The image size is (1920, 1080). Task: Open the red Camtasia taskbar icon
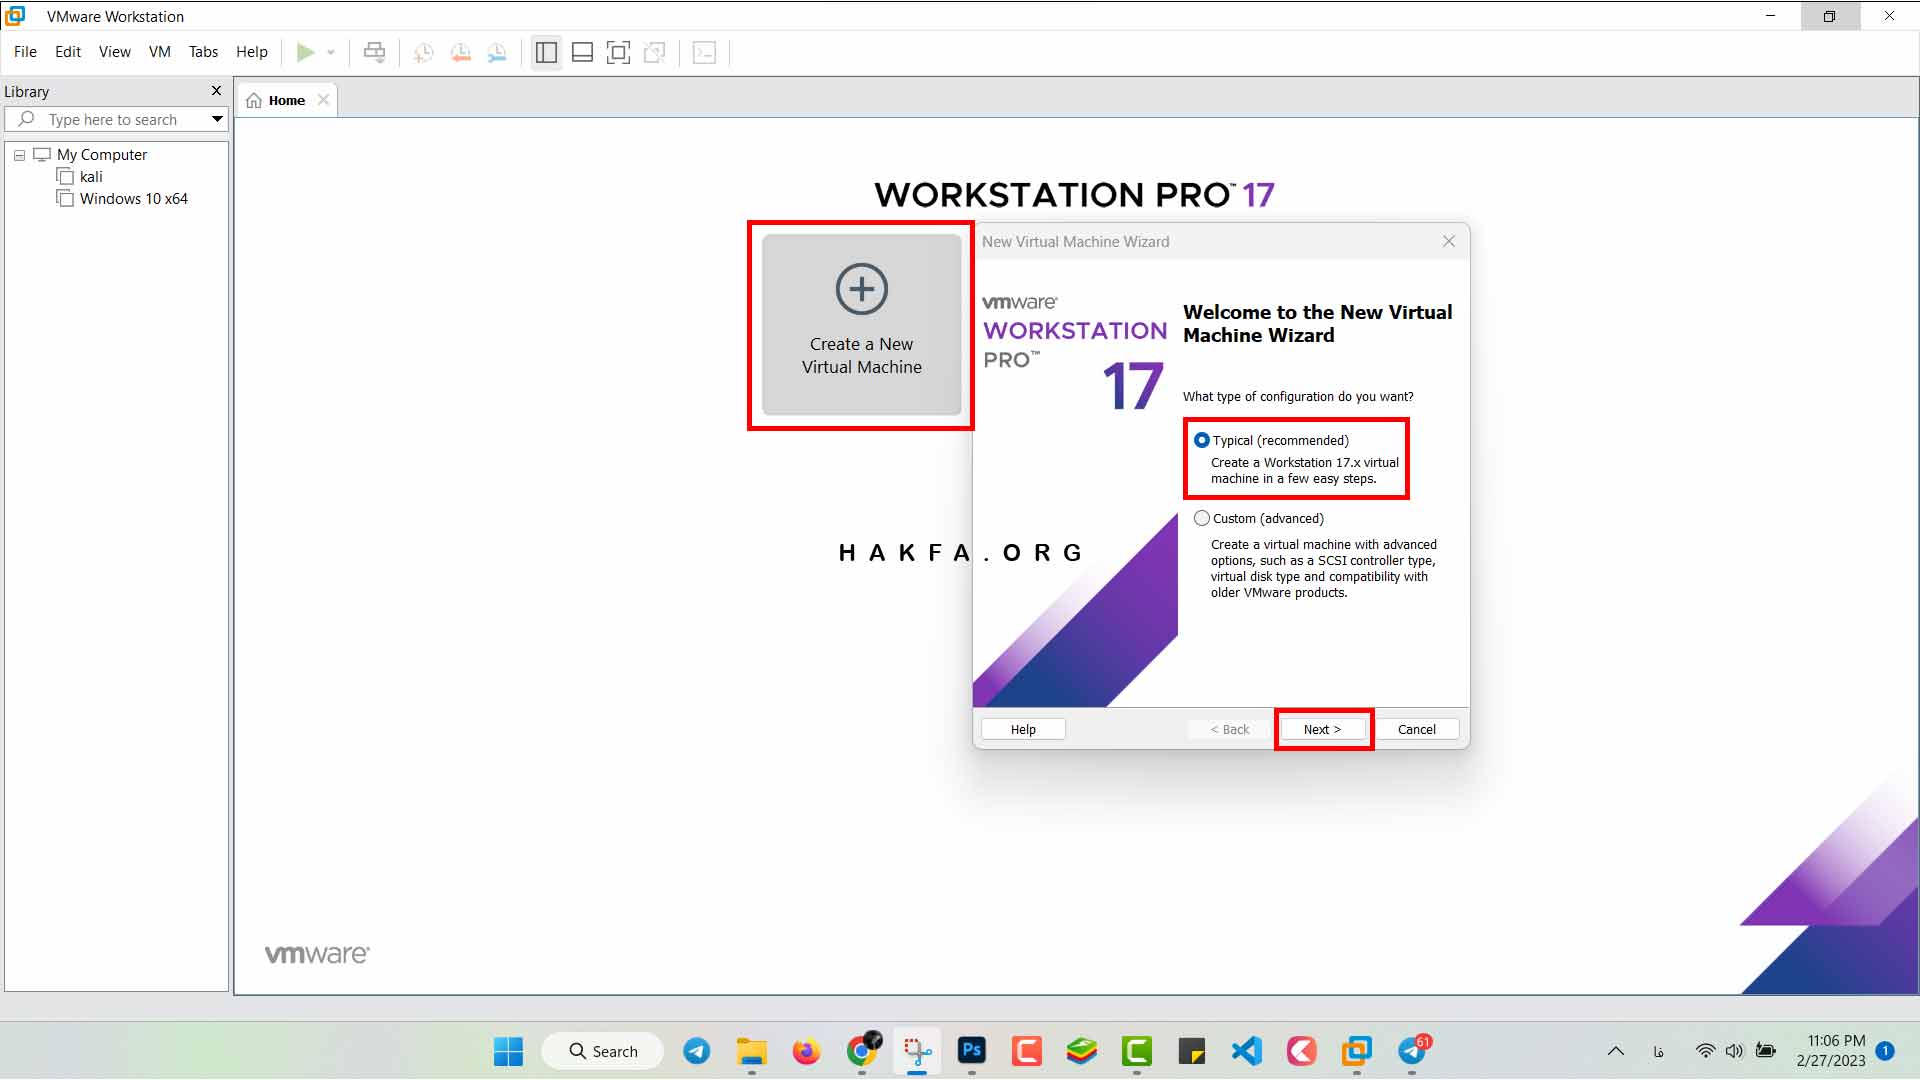coord(1027,1051)
